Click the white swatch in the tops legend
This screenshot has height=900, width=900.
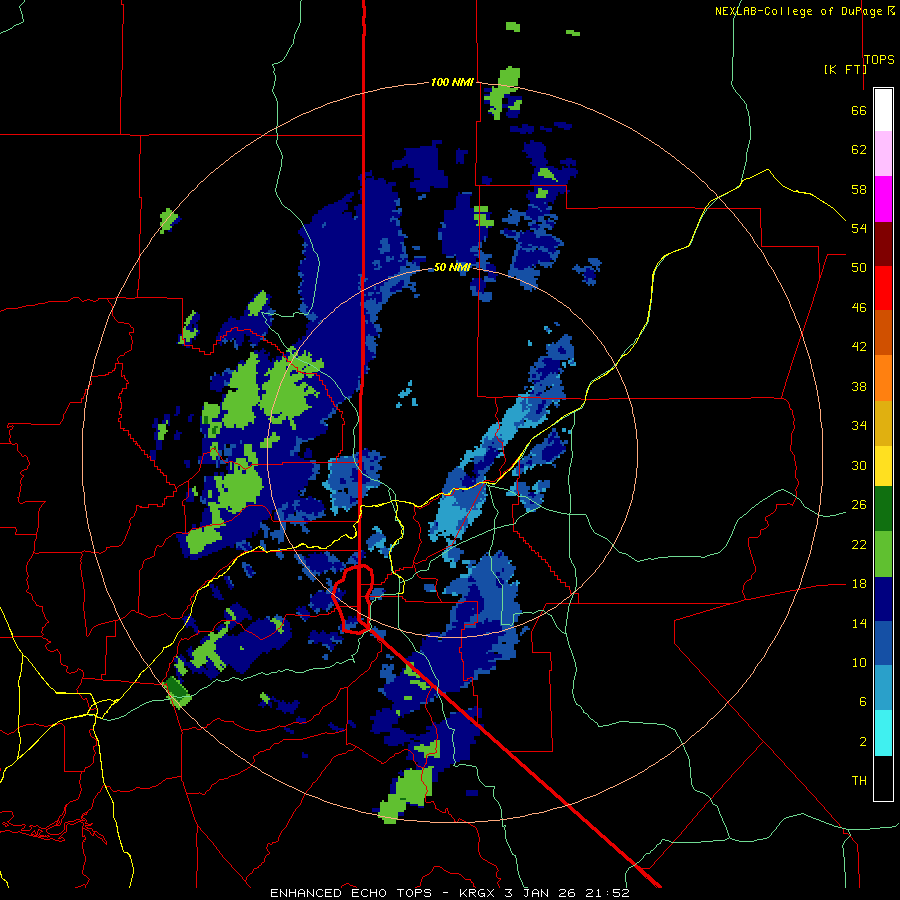point(883,110)
